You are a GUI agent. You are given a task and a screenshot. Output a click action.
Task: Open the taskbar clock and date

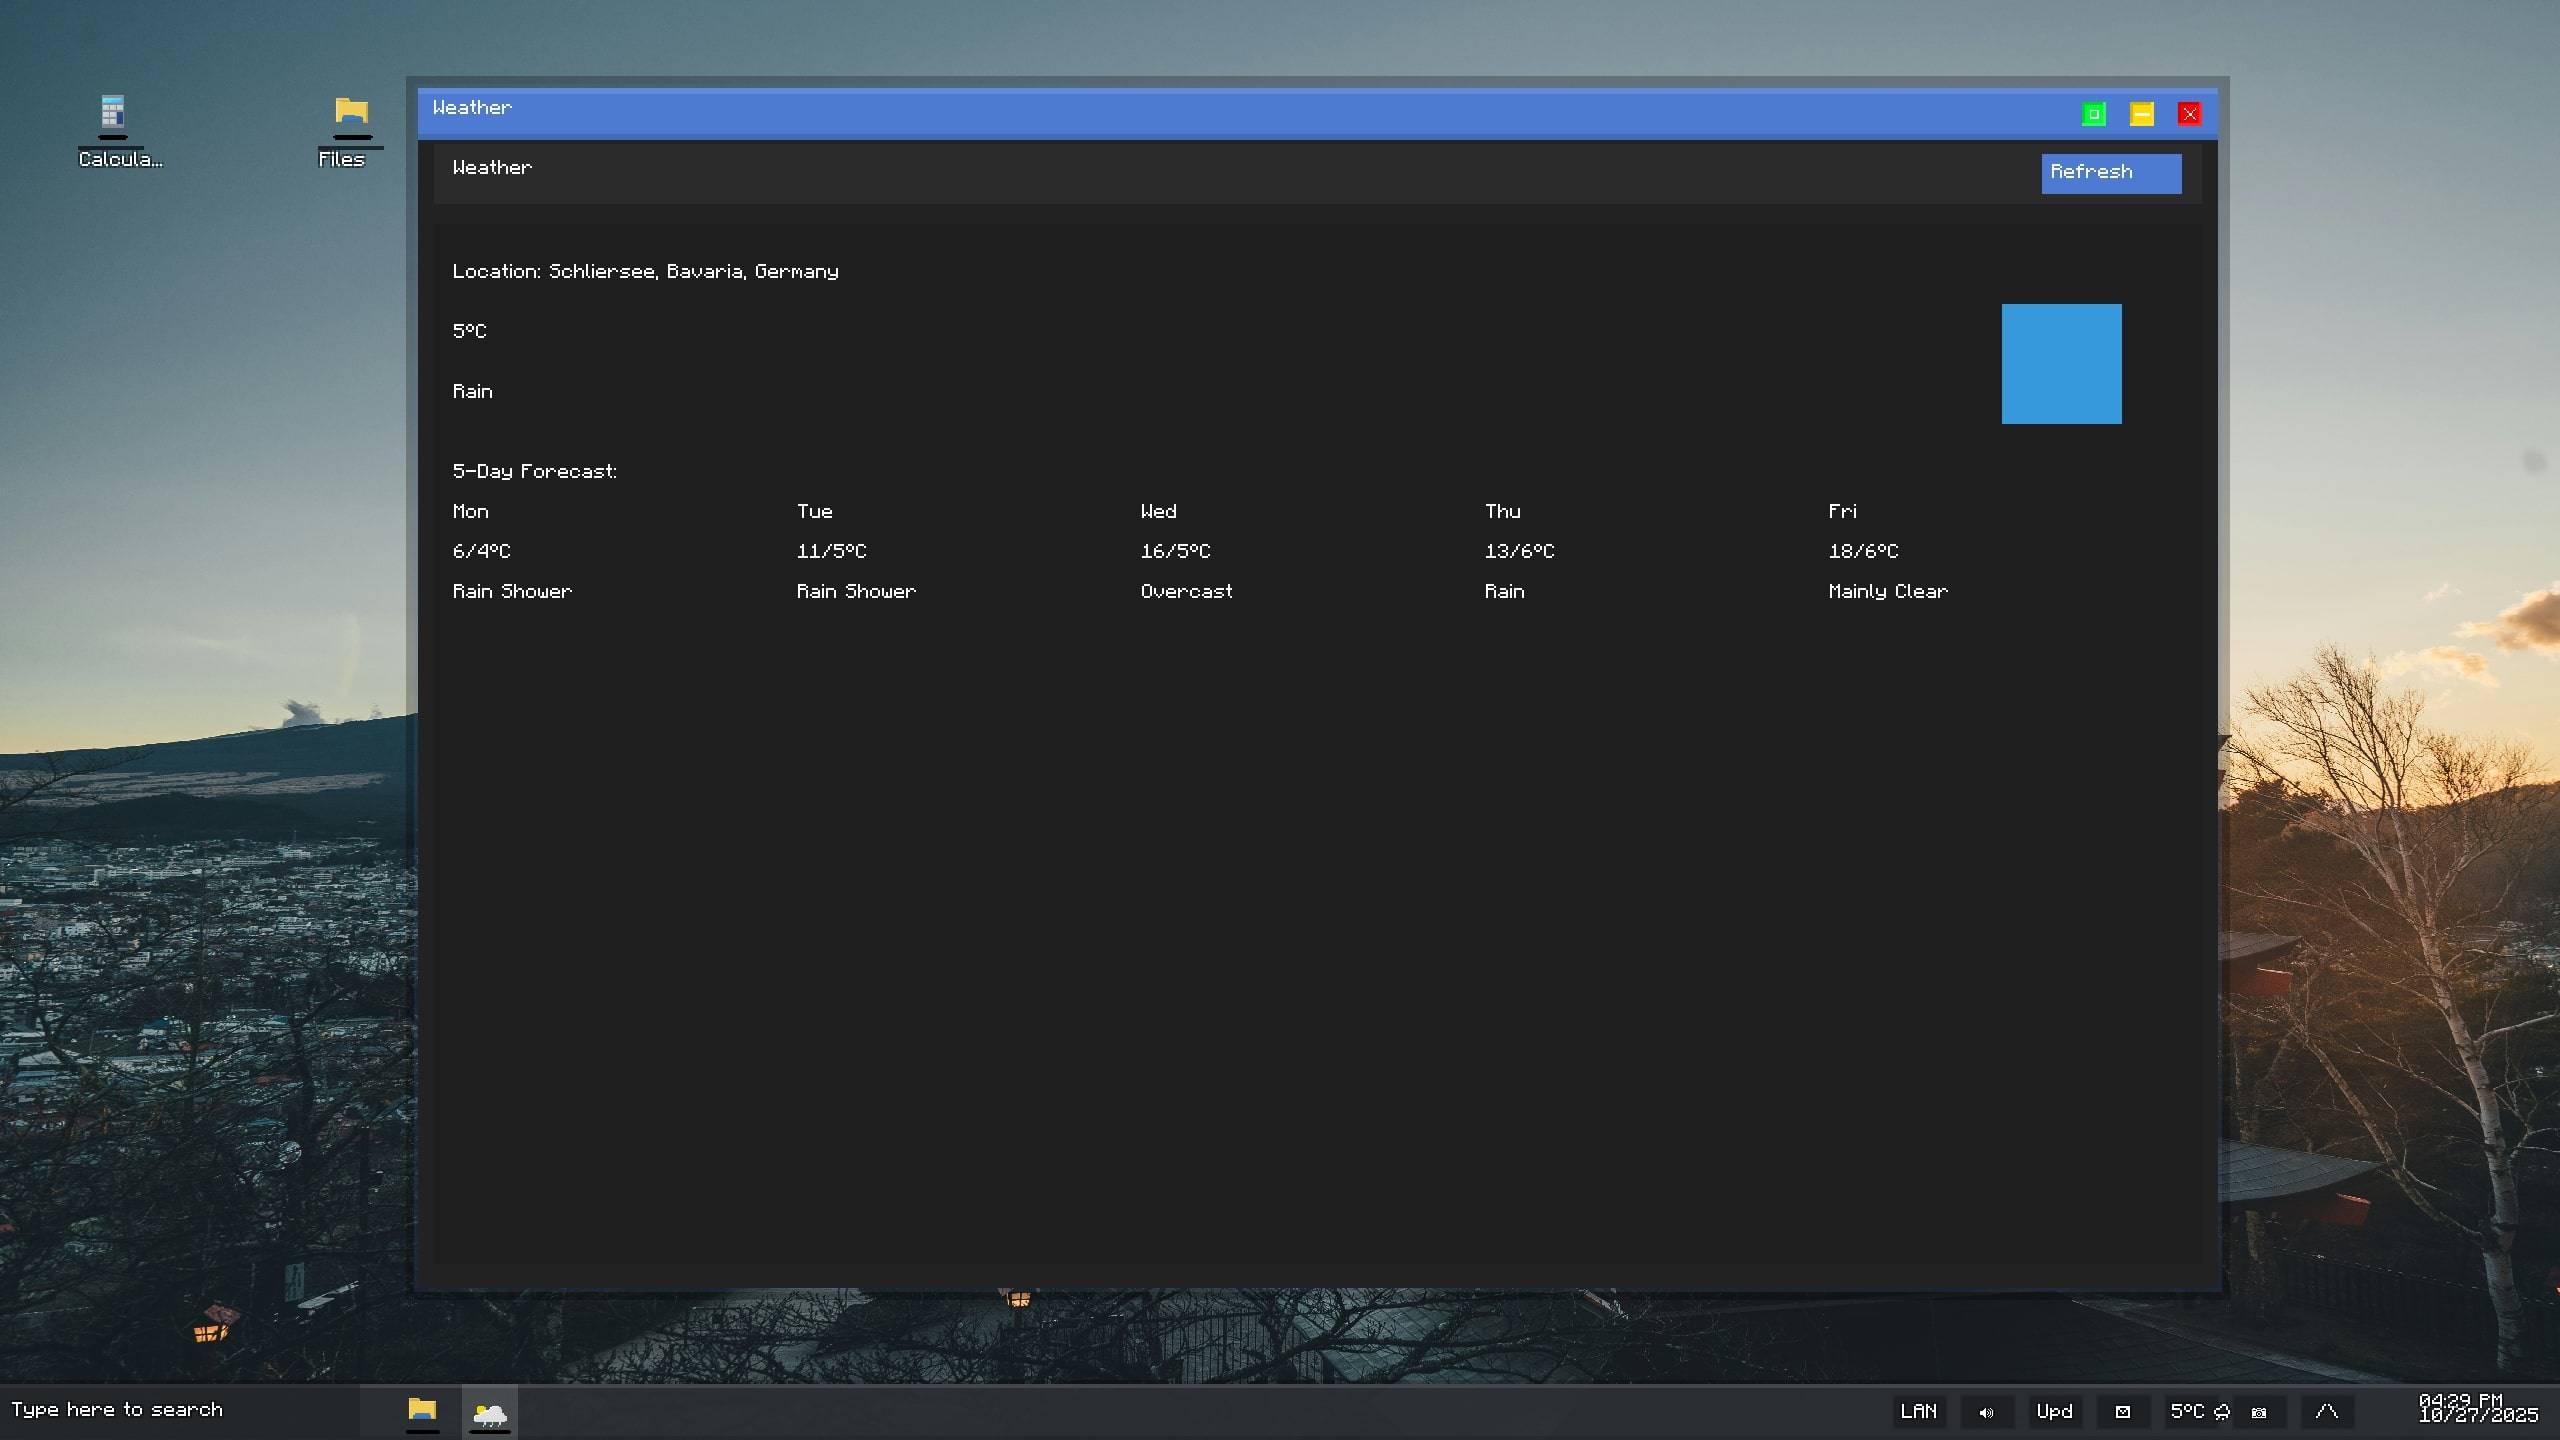click(x=2477, y=1408)
